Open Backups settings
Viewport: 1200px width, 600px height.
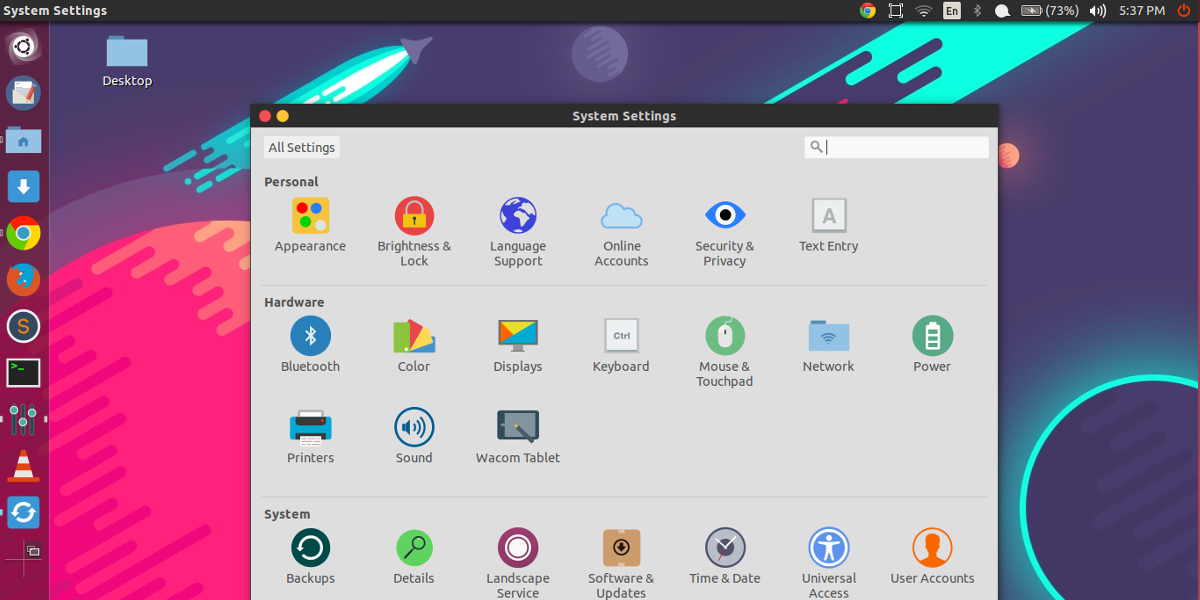point(310,557)
